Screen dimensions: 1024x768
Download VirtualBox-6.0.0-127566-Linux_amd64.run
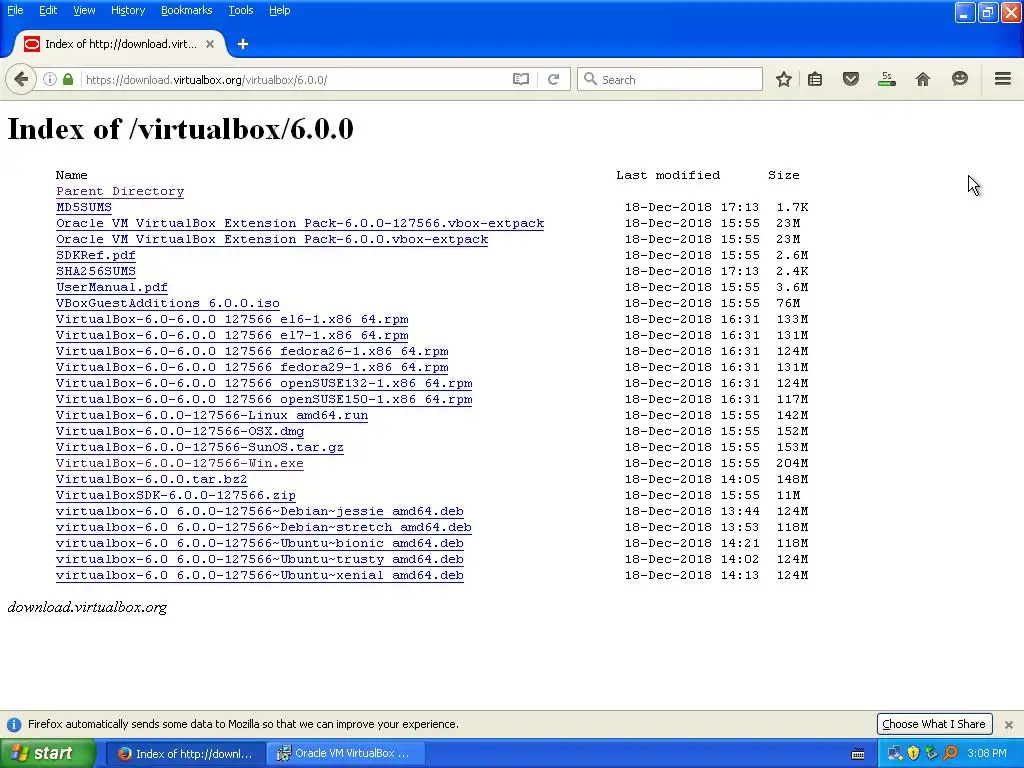(212, 415)
